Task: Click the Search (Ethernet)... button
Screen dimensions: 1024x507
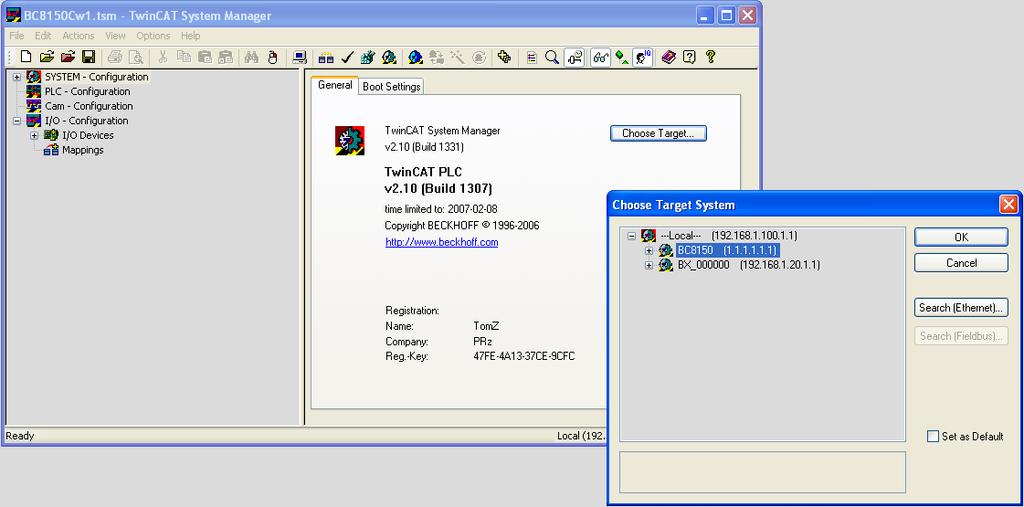Action: [961, 308]
